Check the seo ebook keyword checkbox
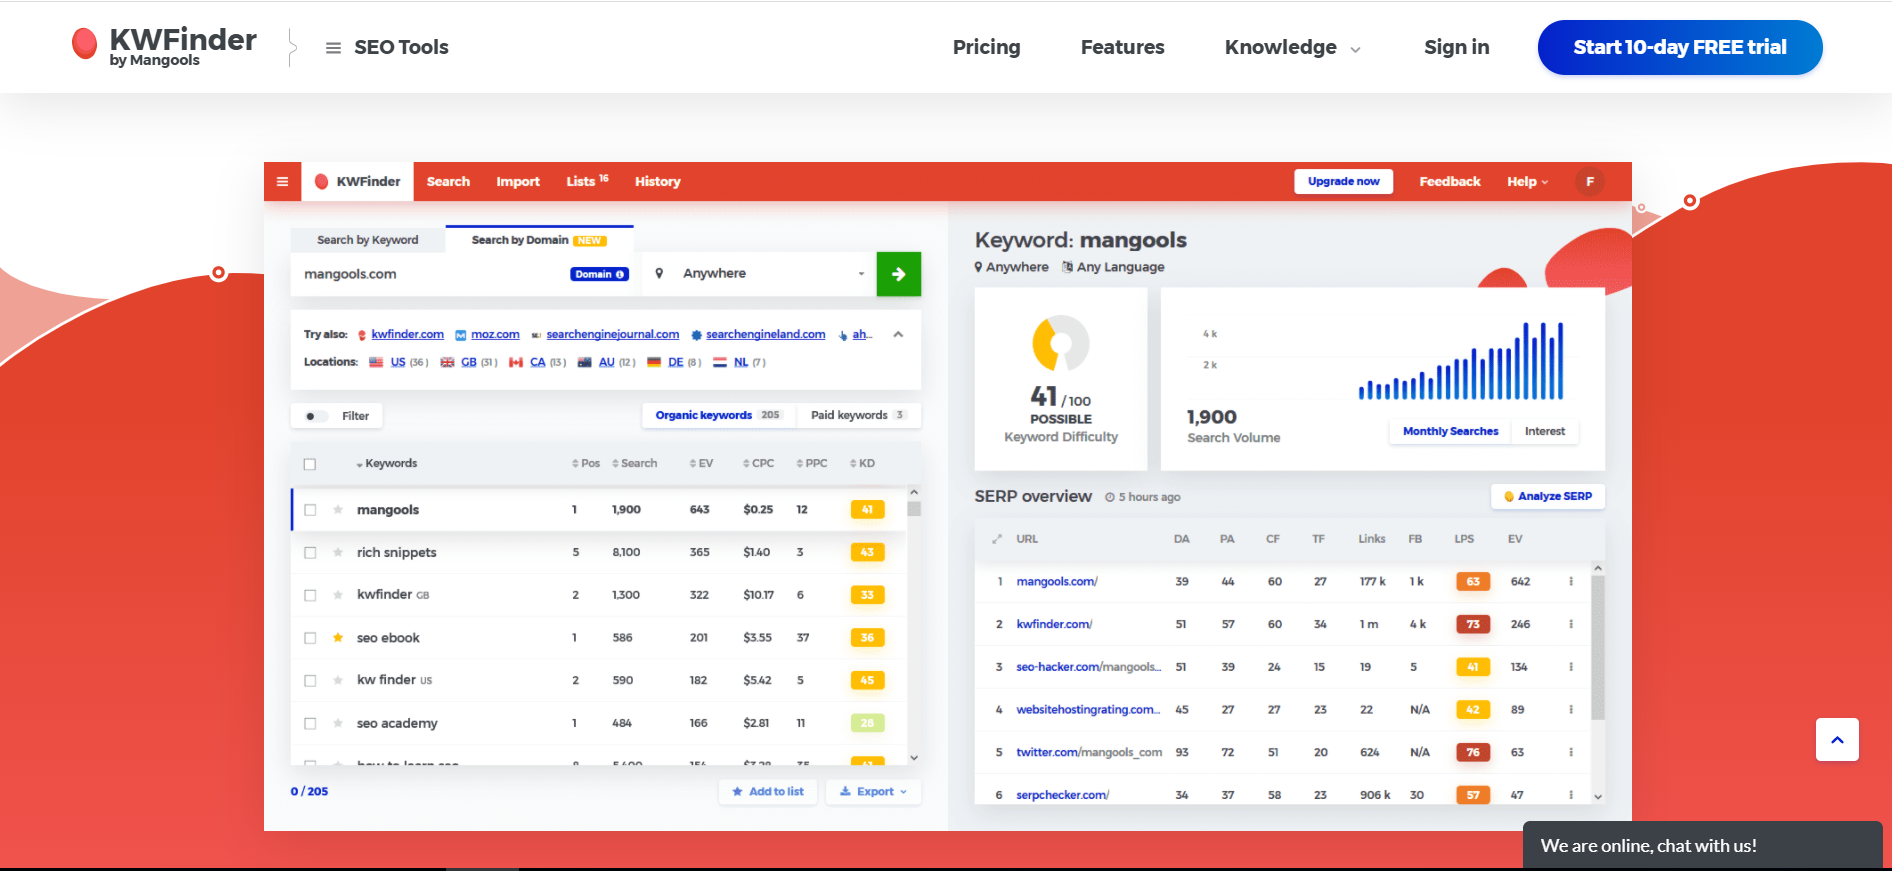Image resolution: width=1892 pixels, height=871 pixels. tap(310, 638)
